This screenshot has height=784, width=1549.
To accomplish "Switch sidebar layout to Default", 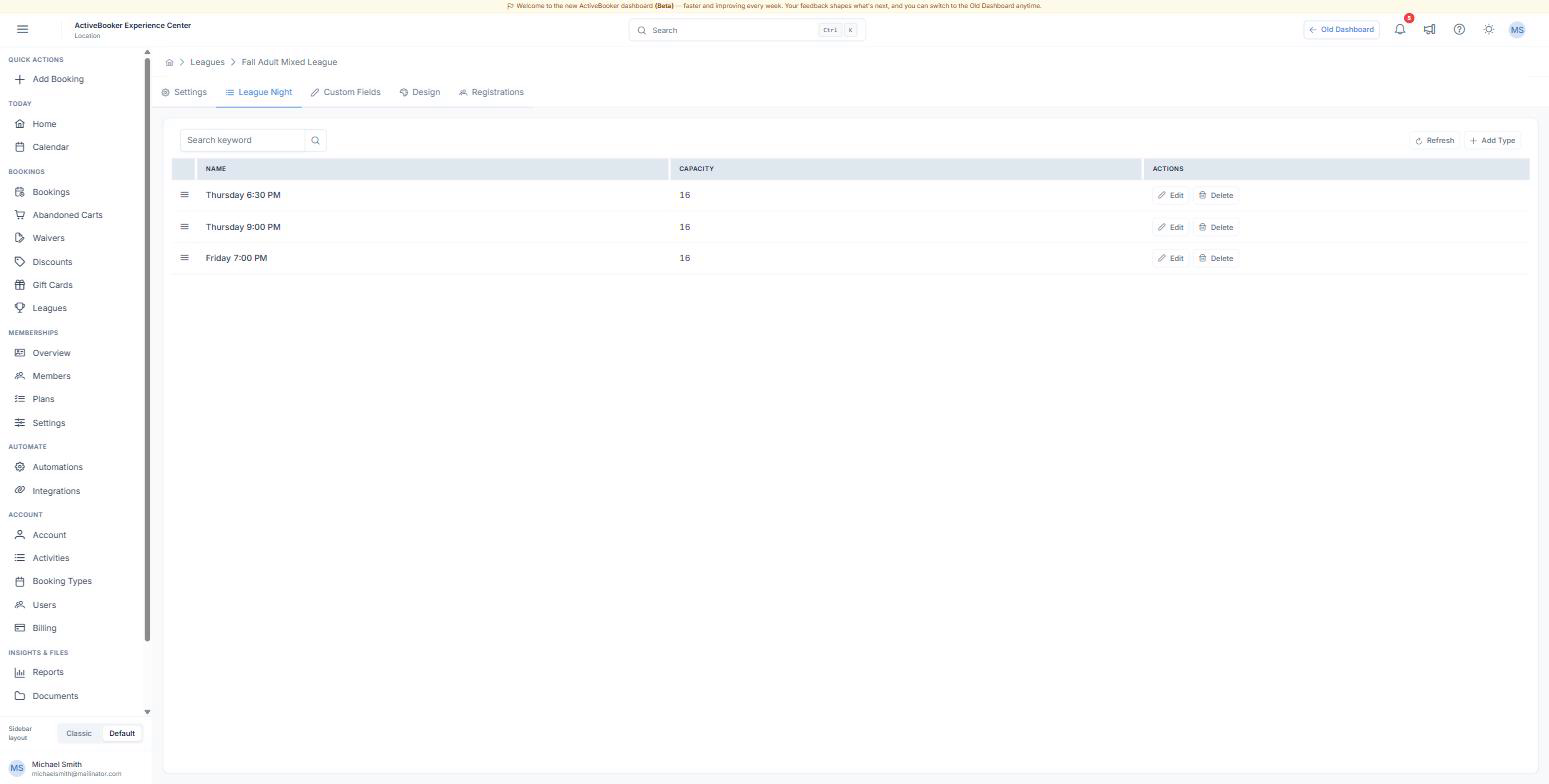I will [122, 734].
